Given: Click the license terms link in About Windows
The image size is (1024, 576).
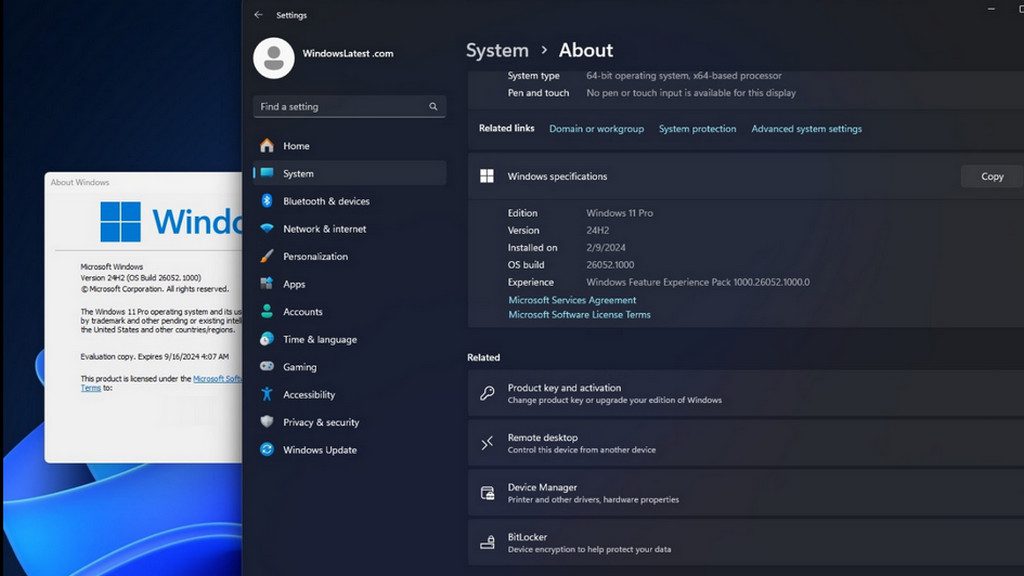Looking at the screenshot, I should coord(217,379).
